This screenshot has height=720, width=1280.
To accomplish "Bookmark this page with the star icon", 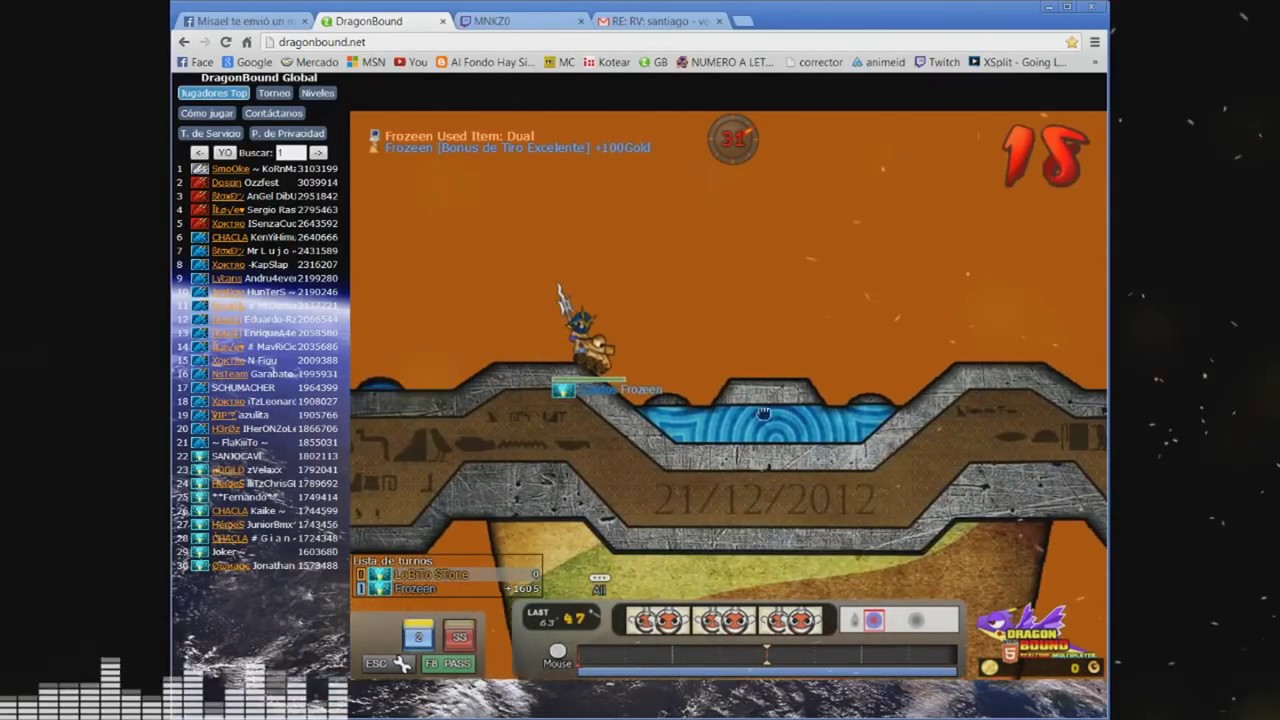I will [x=1072, y=42].
